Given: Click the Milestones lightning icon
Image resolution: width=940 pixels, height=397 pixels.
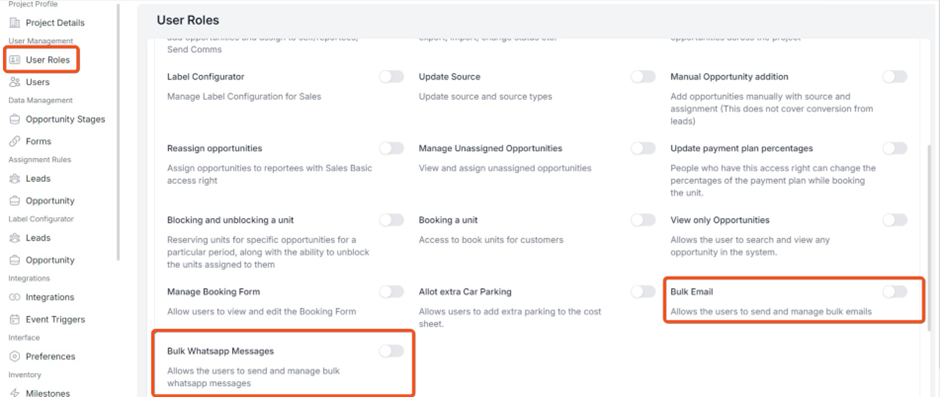Looking at the screenshot, I should (x=15, y=393).
